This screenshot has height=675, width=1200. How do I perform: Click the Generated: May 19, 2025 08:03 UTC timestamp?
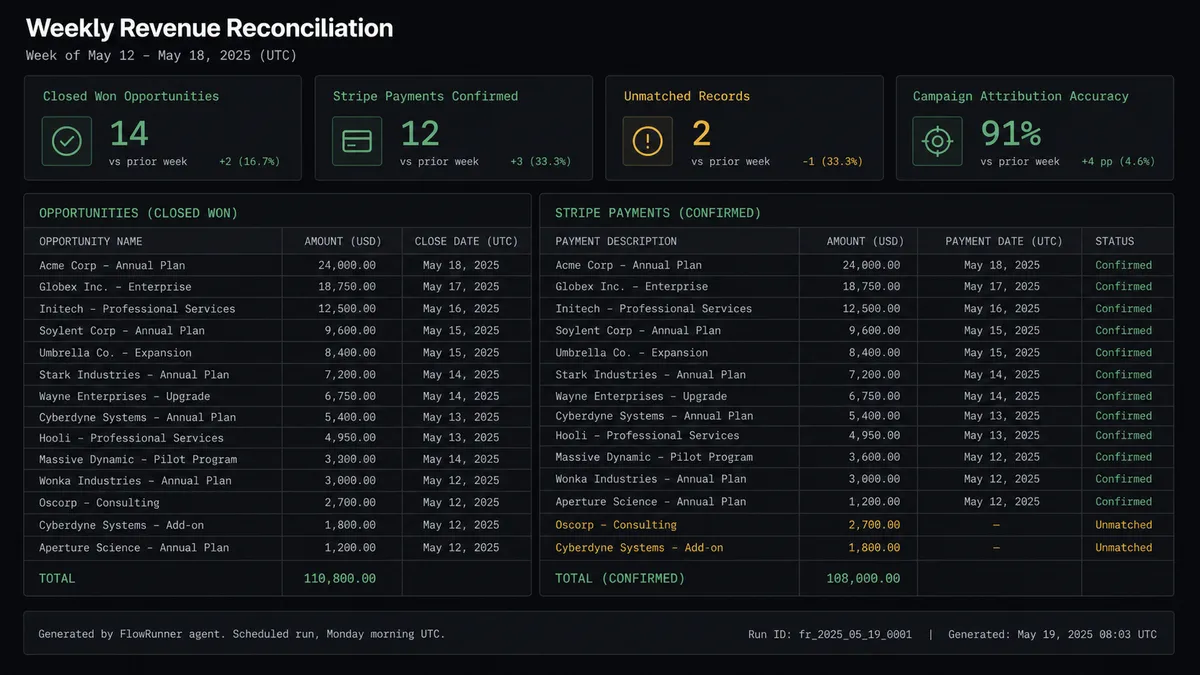tap(1052, 635)
